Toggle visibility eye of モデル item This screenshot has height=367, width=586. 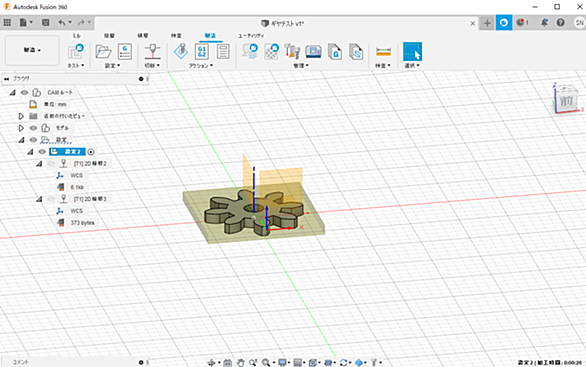[x=33, y=128]
